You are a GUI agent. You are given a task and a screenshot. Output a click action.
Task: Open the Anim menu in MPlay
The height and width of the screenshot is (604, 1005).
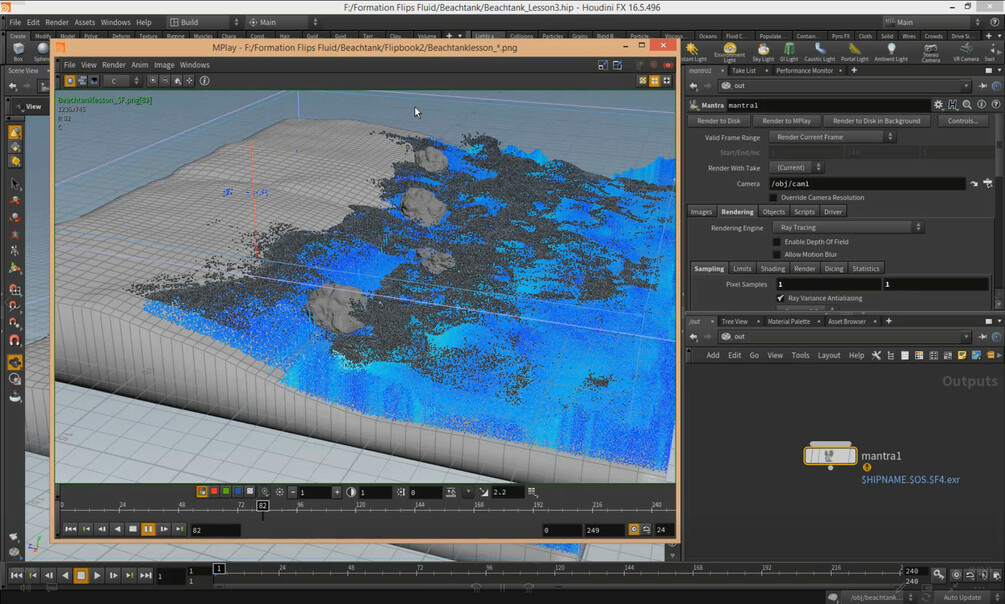pyautogui.click(x=139, y=65)
